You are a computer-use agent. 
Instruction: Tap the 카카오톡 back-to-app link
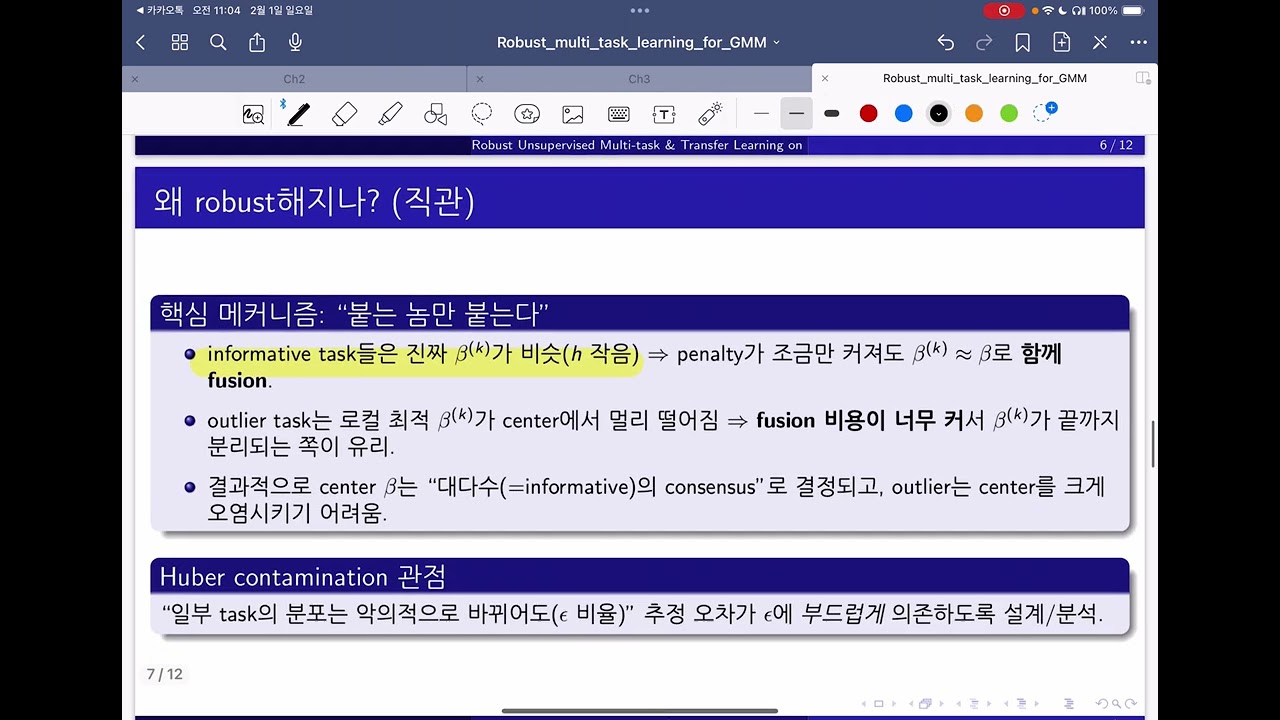[160, 10]
